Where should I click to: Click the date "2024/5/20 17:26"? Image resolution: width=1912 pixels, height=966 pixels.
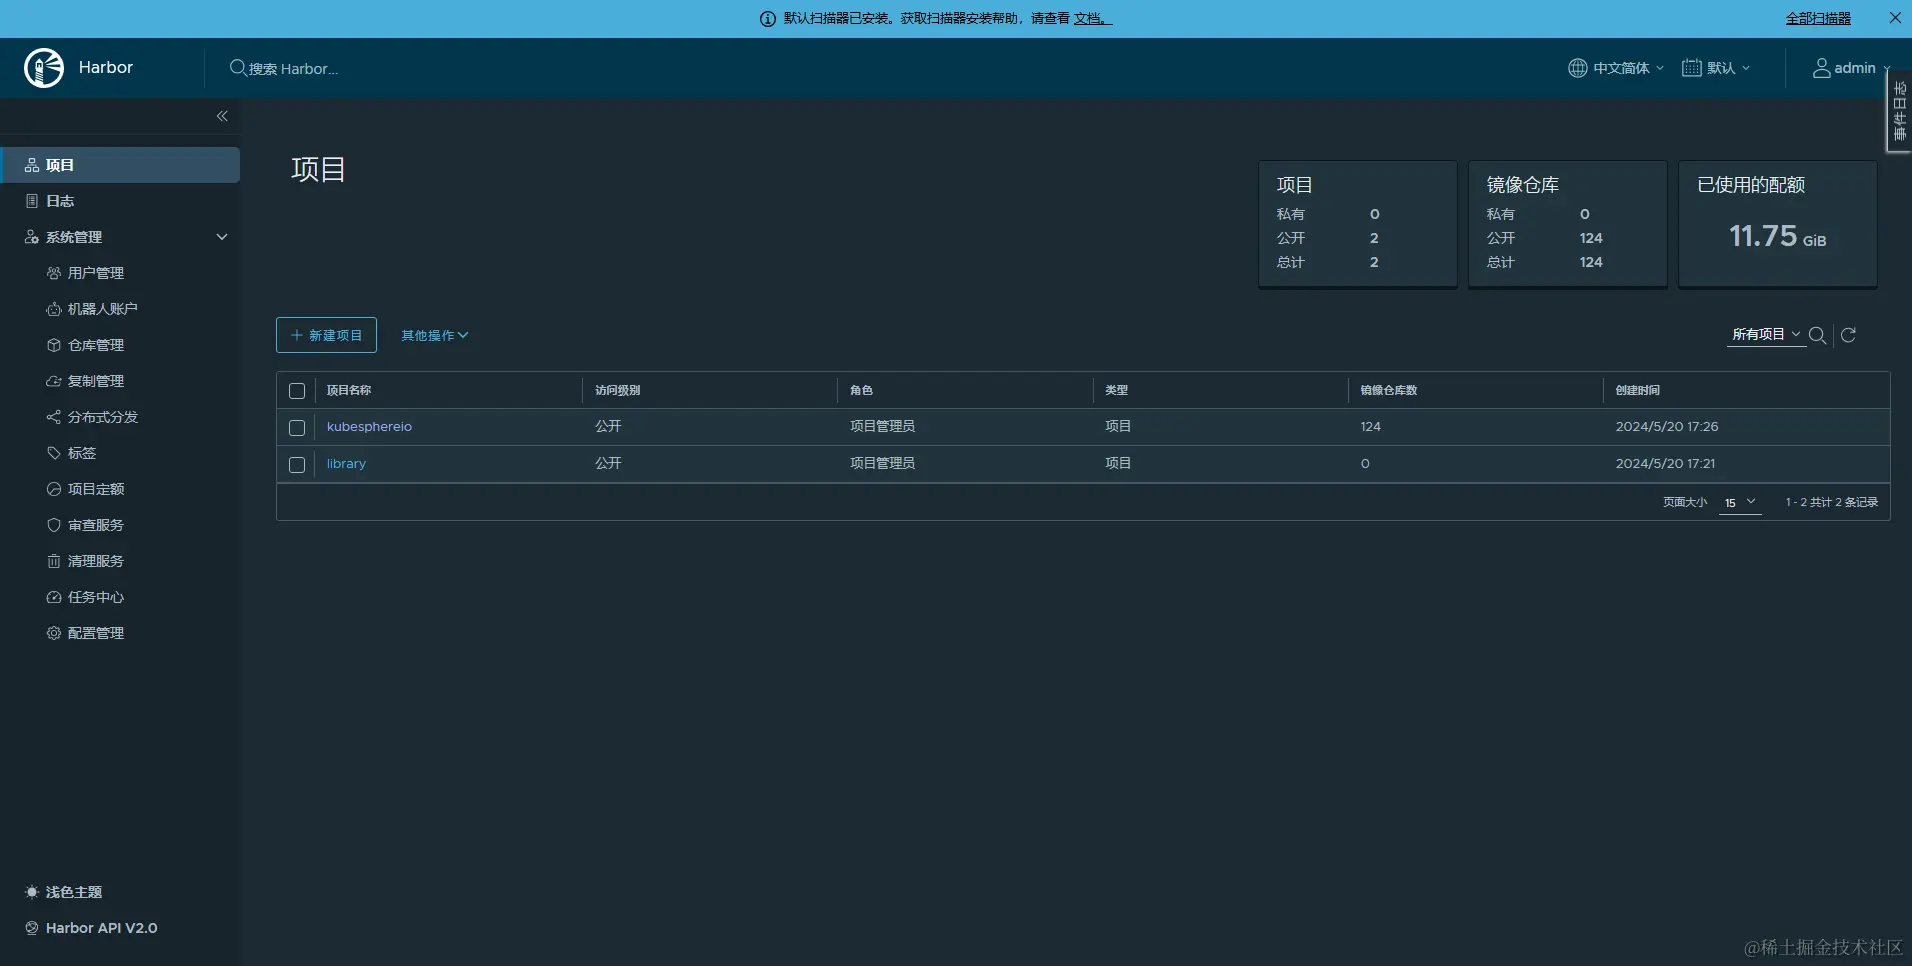[x=1667, y=427]
